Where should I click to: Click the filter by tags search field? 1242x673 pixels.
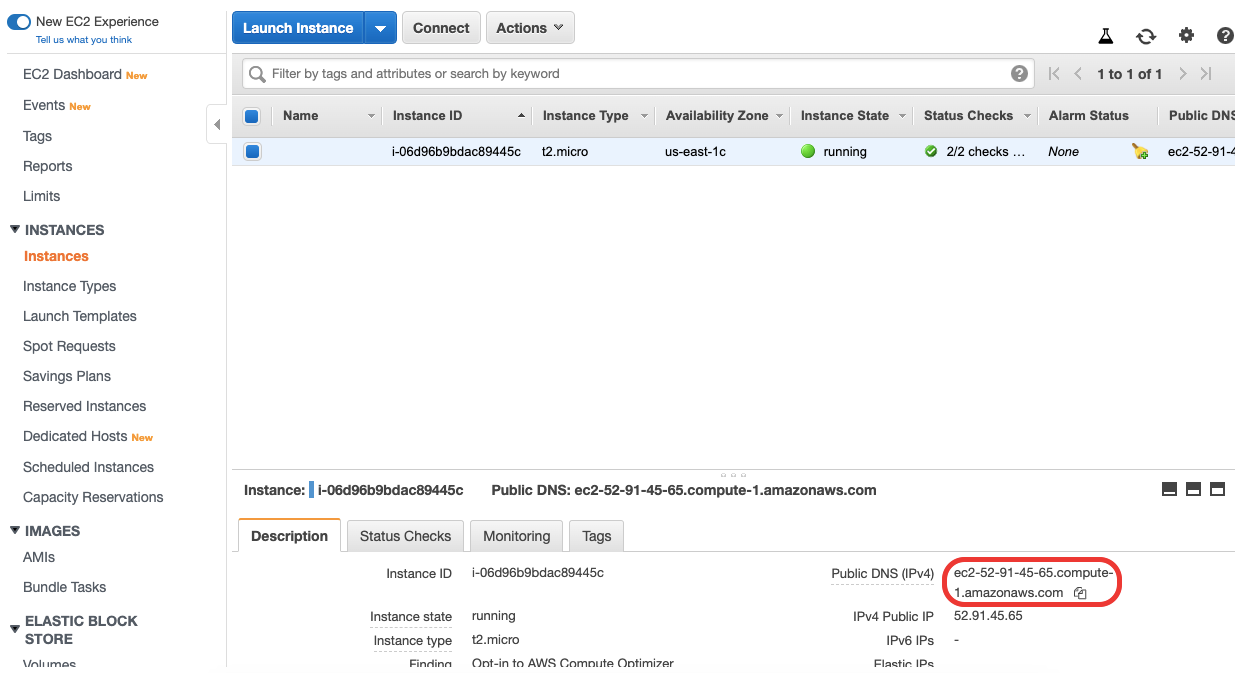coord(637,73)
